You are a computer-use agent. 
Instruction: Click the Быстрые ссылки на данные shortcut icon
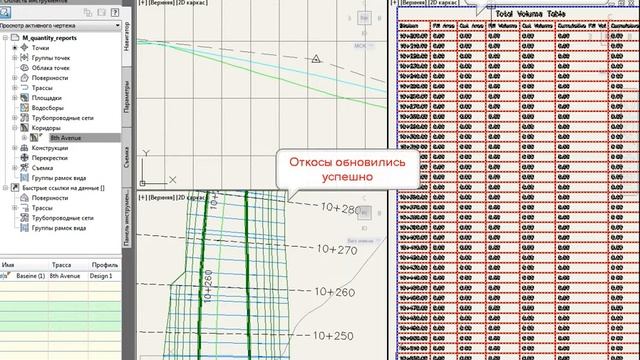coord(15,188)
